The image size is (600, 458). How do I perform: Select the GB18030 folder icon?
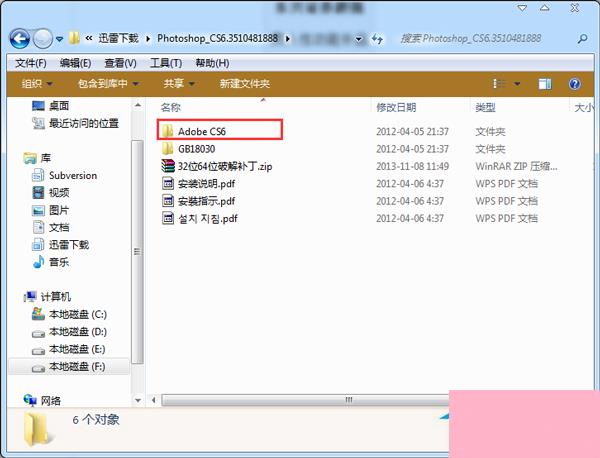point(167,148)
